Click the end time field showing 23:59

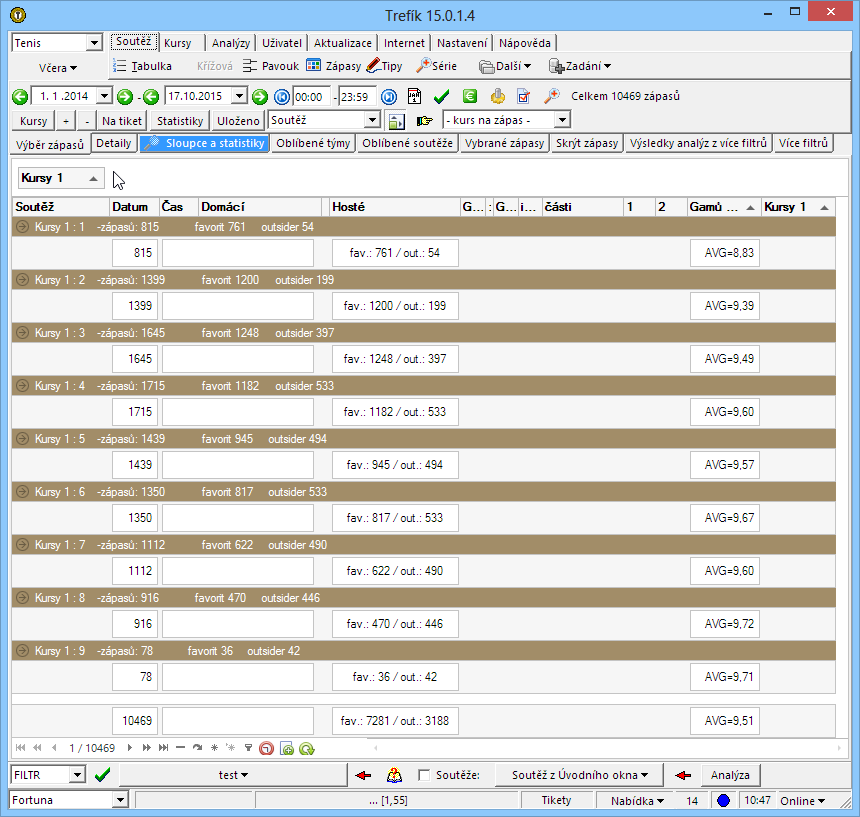356,97
